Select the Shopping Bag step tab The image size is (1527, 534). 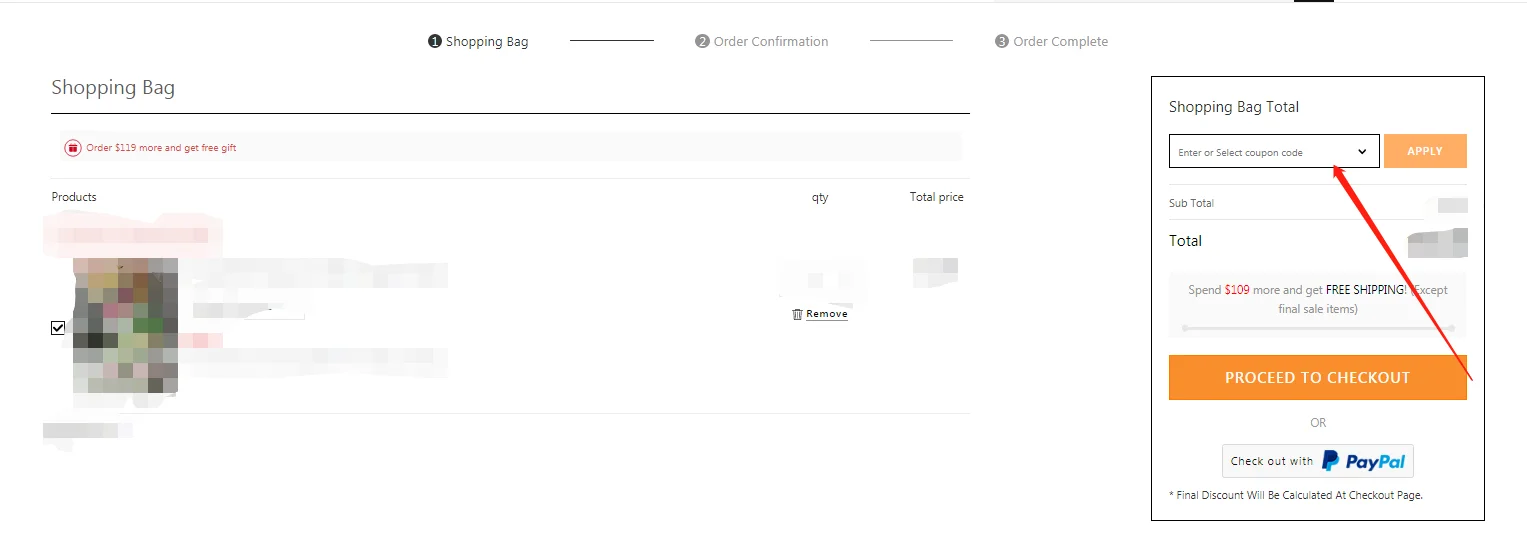pos(478,42)
